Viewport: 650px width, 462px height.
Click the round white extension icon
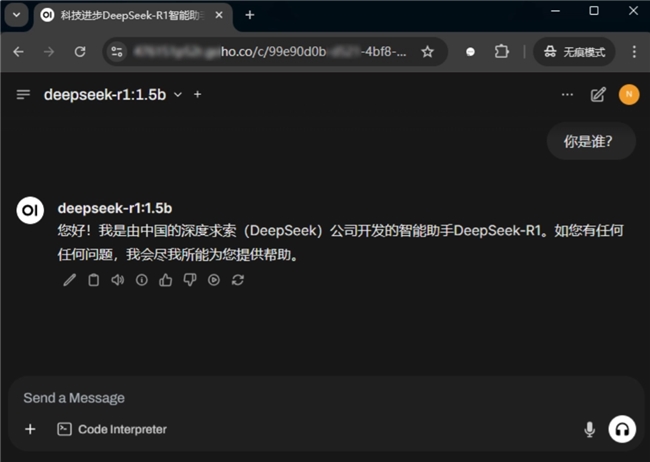tap(470, 52)
